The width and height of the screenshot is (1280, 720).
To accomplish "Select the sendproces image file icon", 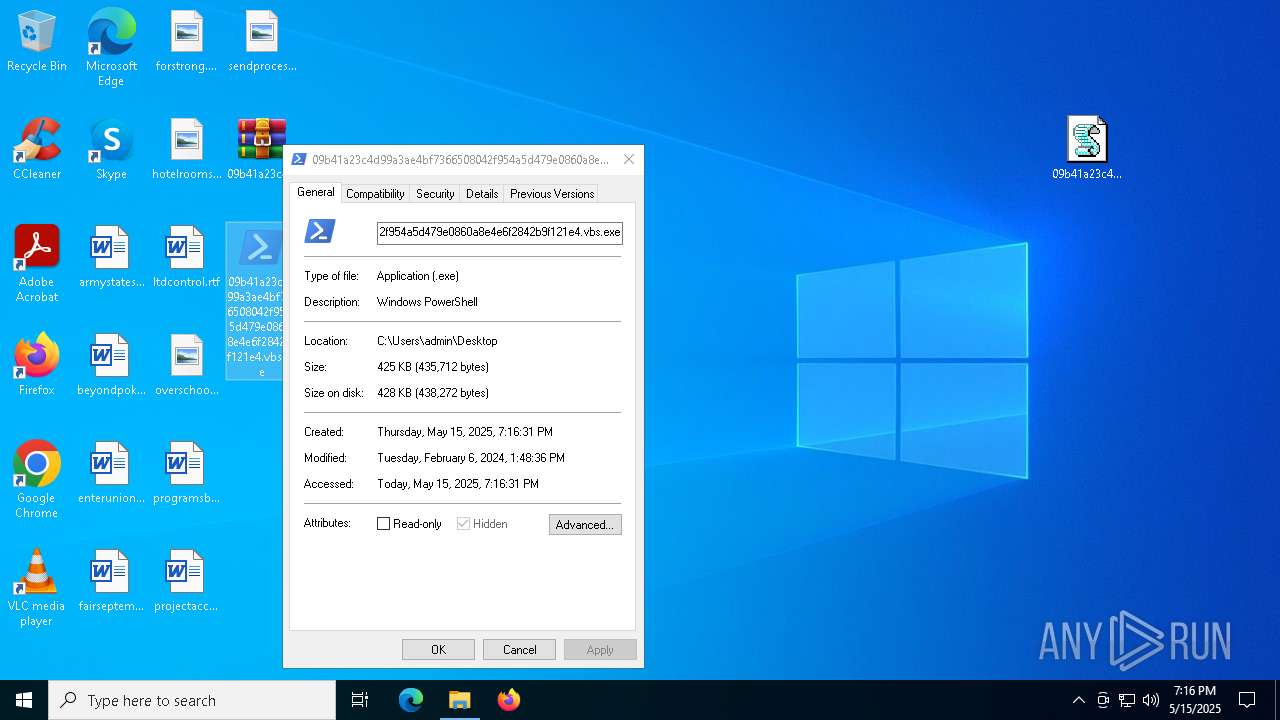I will [262, 42].
